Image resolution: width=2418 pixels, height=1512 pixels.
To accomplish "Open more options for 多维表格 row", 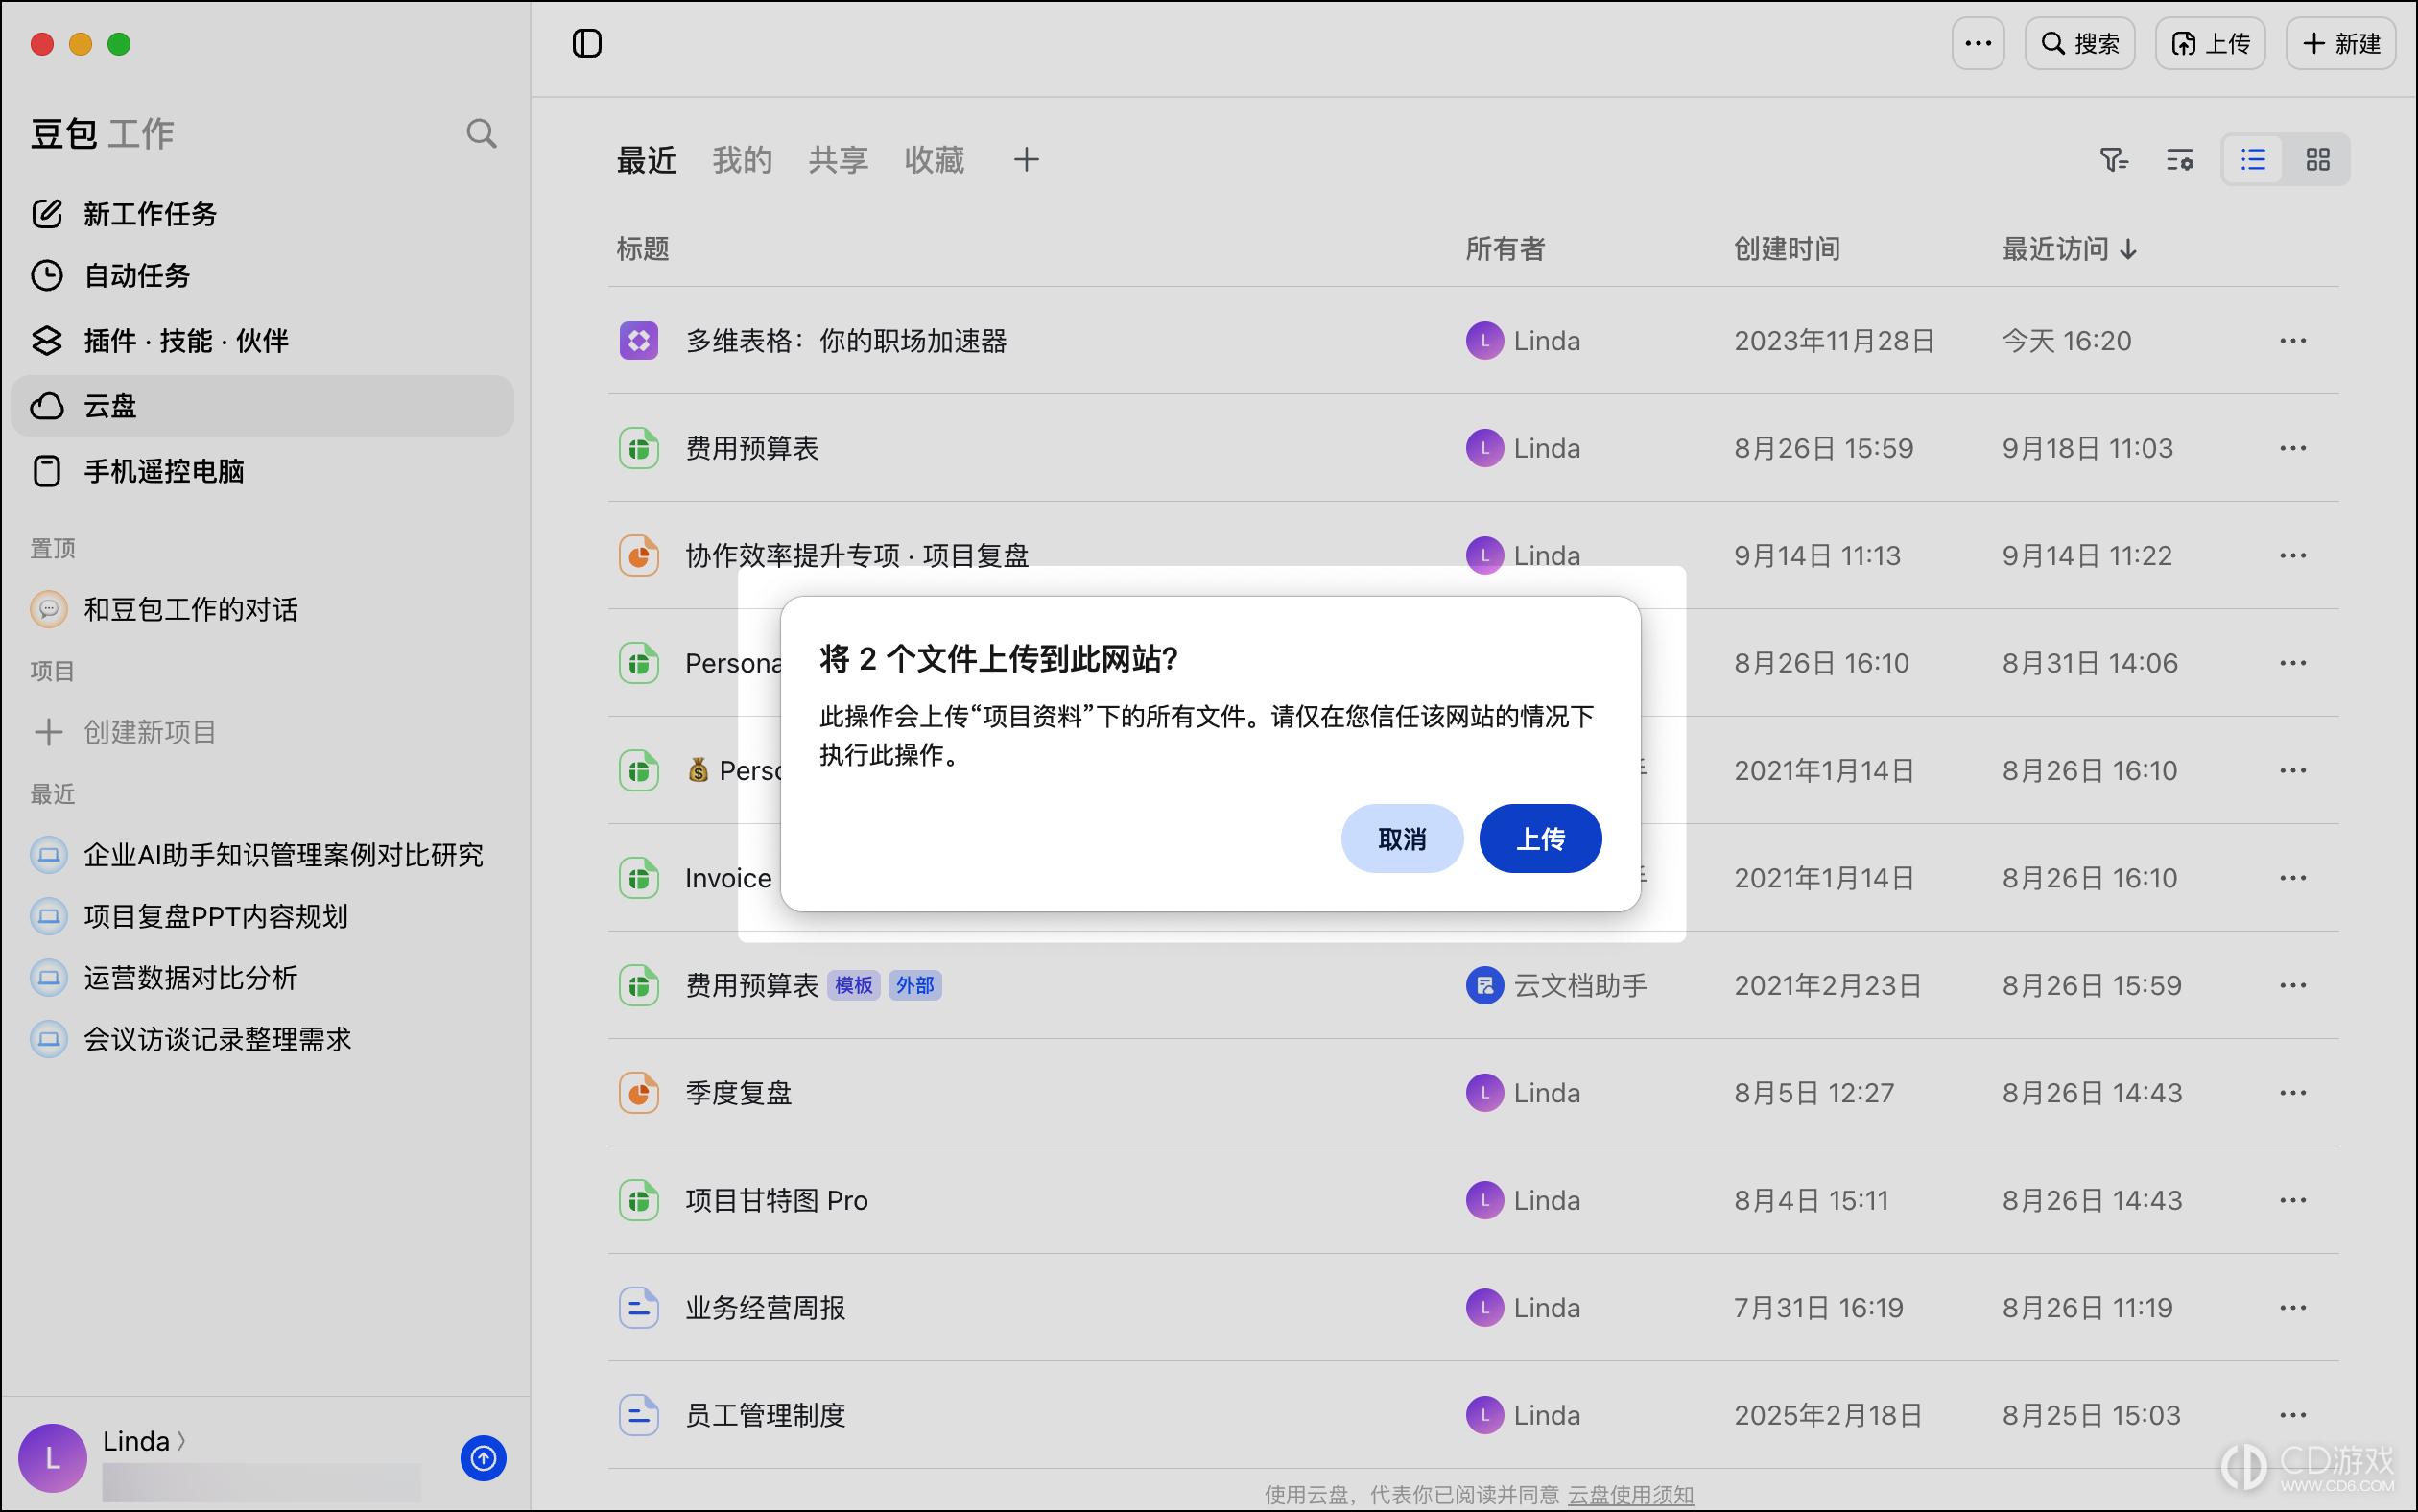I will tap(2293, 341).
